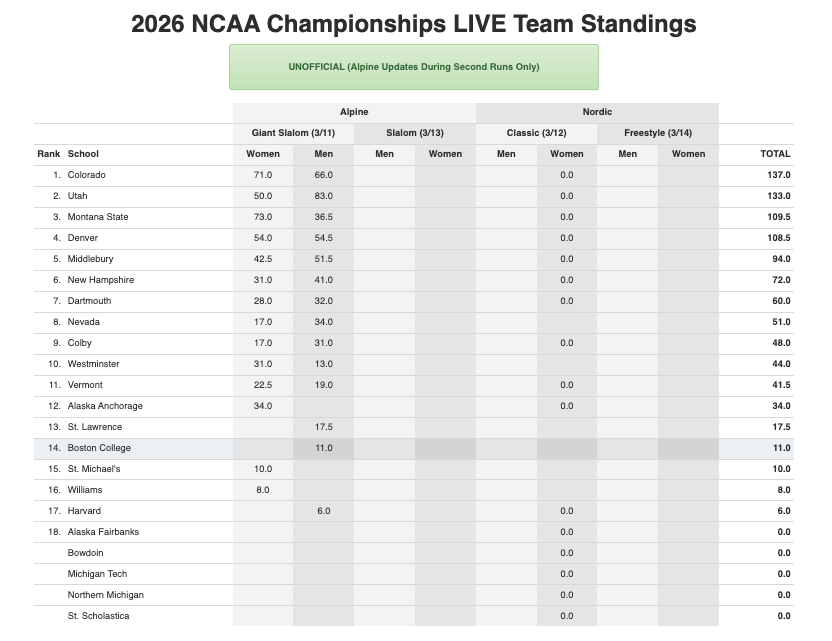Viewport: 832px width, 641px height.
Task: Click Montana State women's Giant Slalom 73.0
Action: tap(262, 217)
